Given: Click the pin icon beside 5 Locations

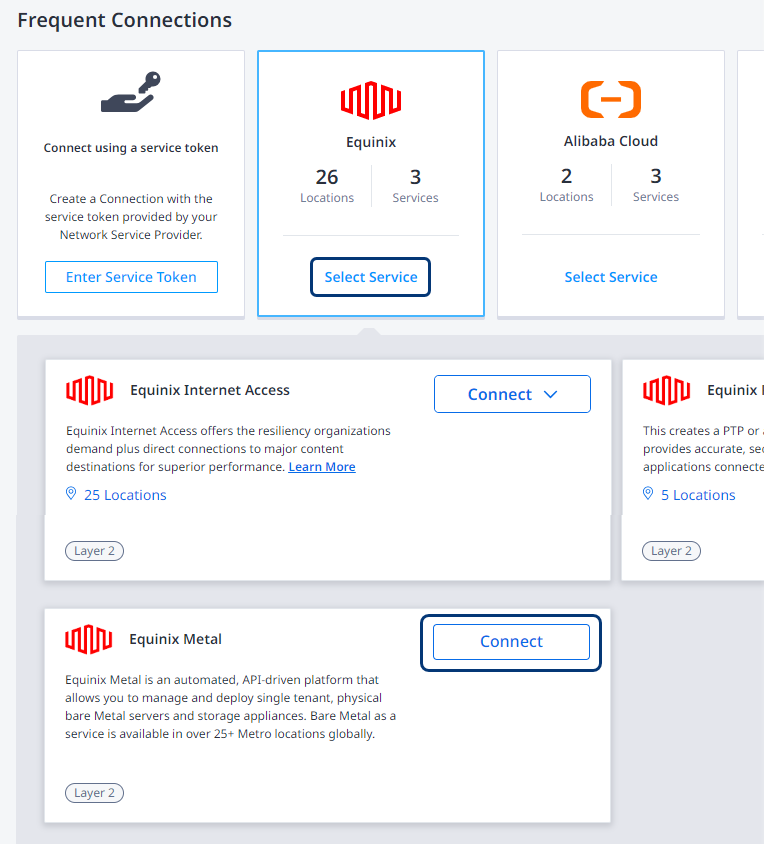Looking at the screenshot, I should click(648, 494).
